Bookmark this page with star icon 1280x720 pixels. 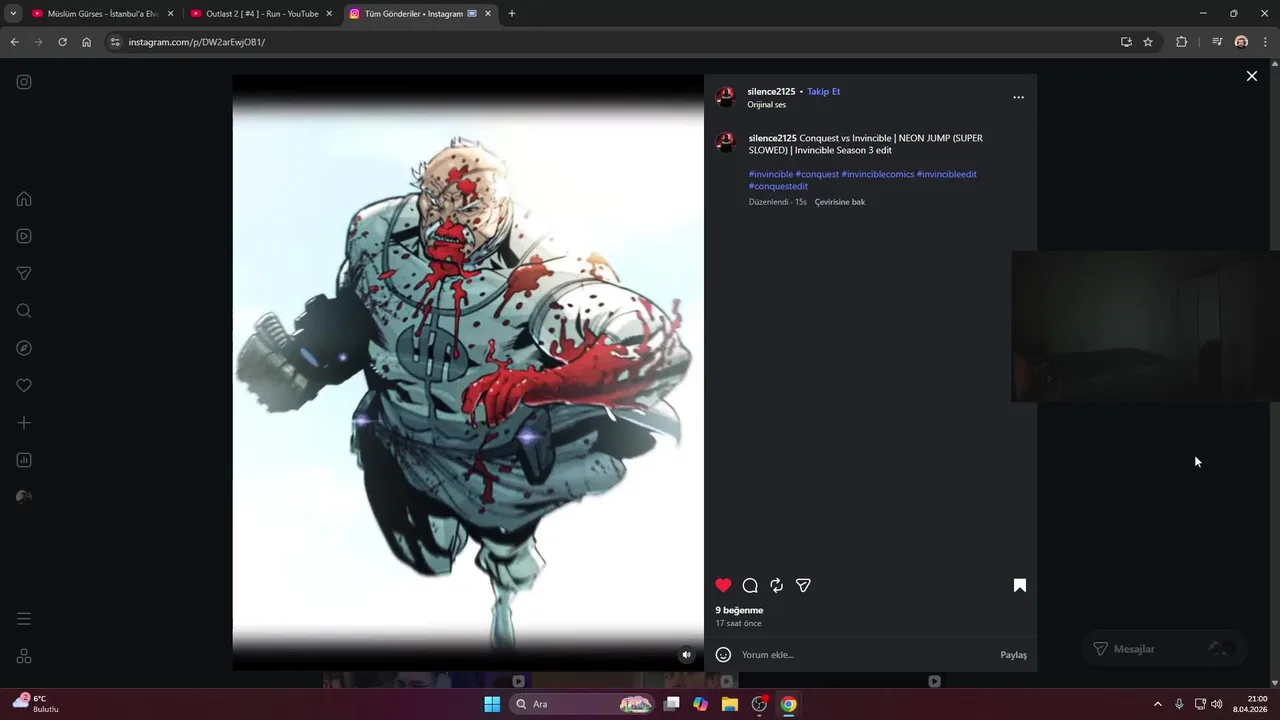click(x=1148, y=42)
